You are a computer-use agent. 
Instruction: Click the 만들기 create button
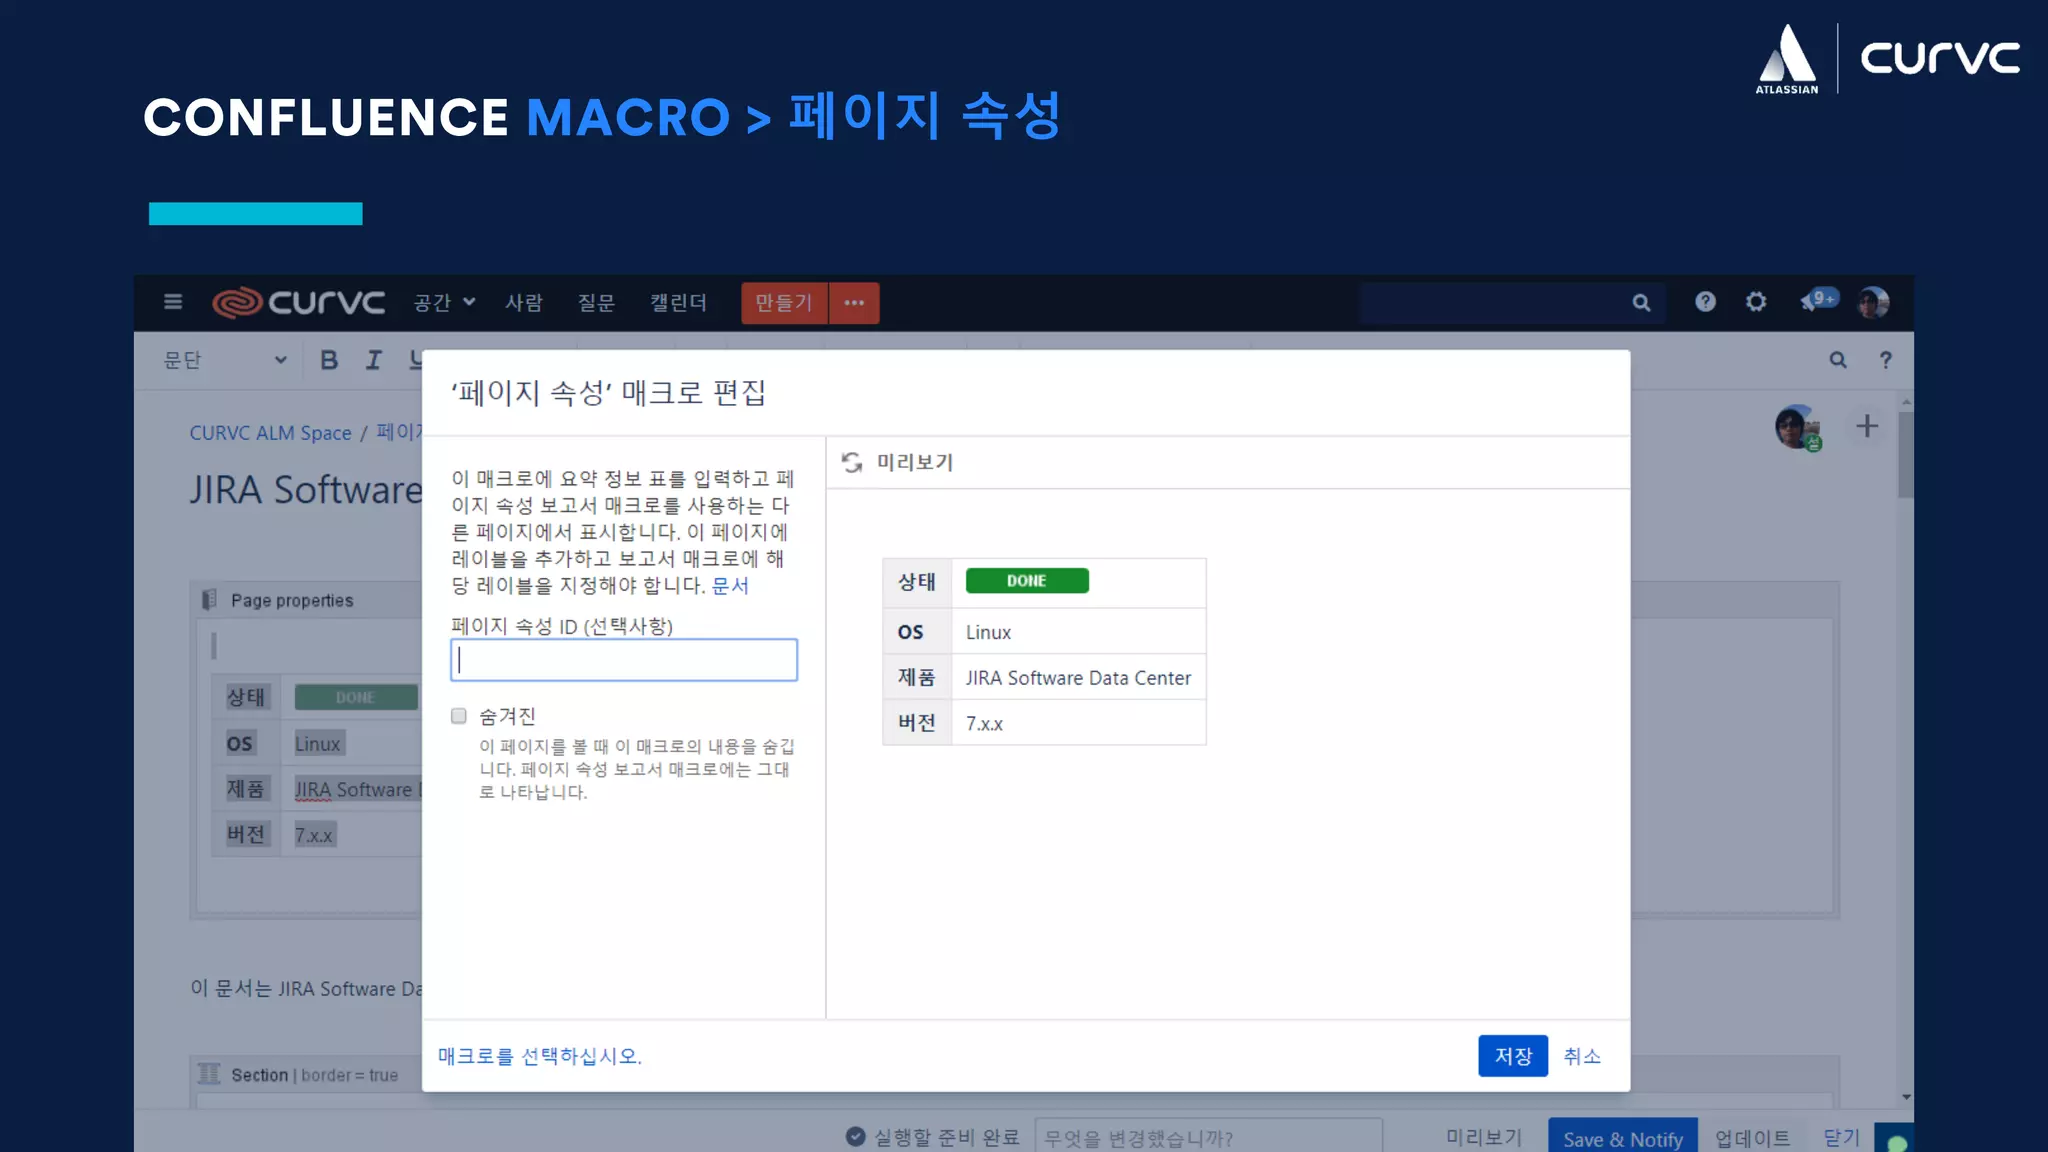click(784, 303)
